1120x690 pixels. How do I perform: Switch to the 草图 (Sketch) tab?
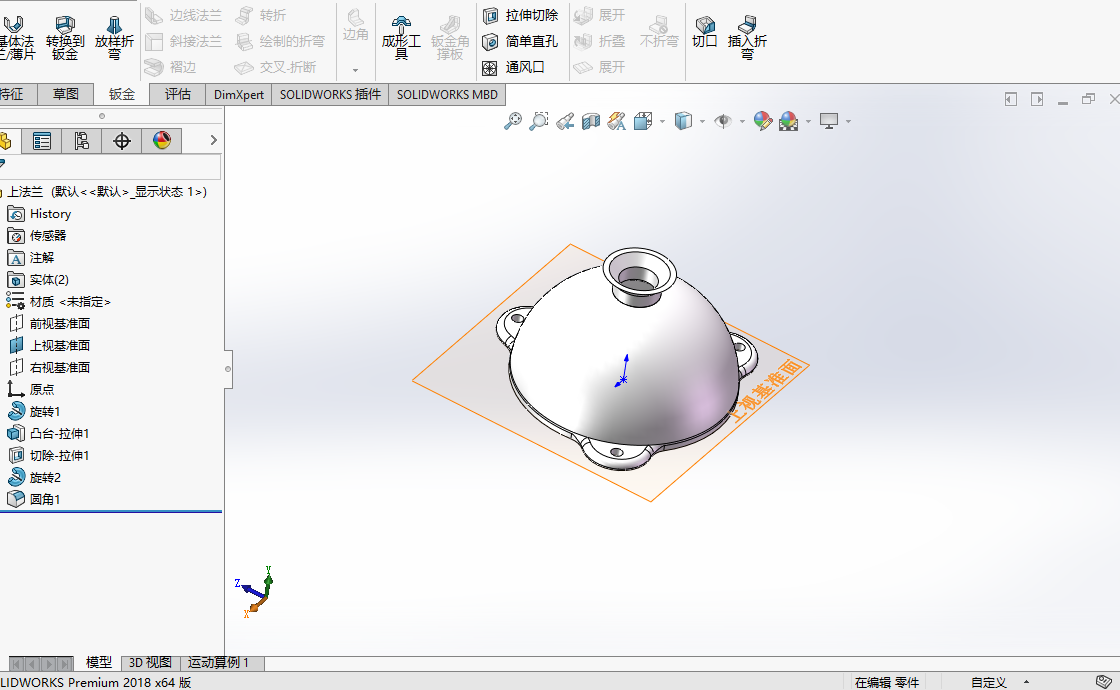tap(66, 94)
